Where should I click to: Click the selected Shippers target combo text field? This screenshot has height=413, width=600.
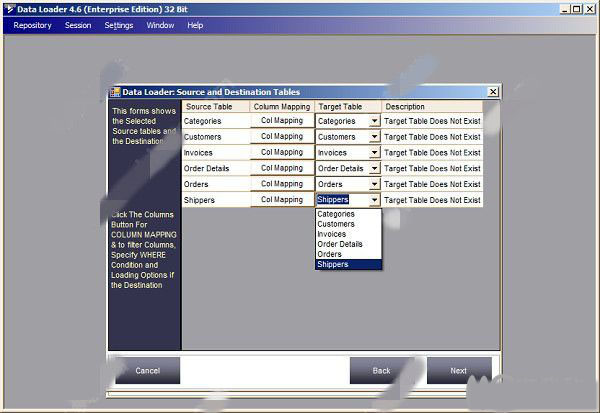[x=342, y=199]
